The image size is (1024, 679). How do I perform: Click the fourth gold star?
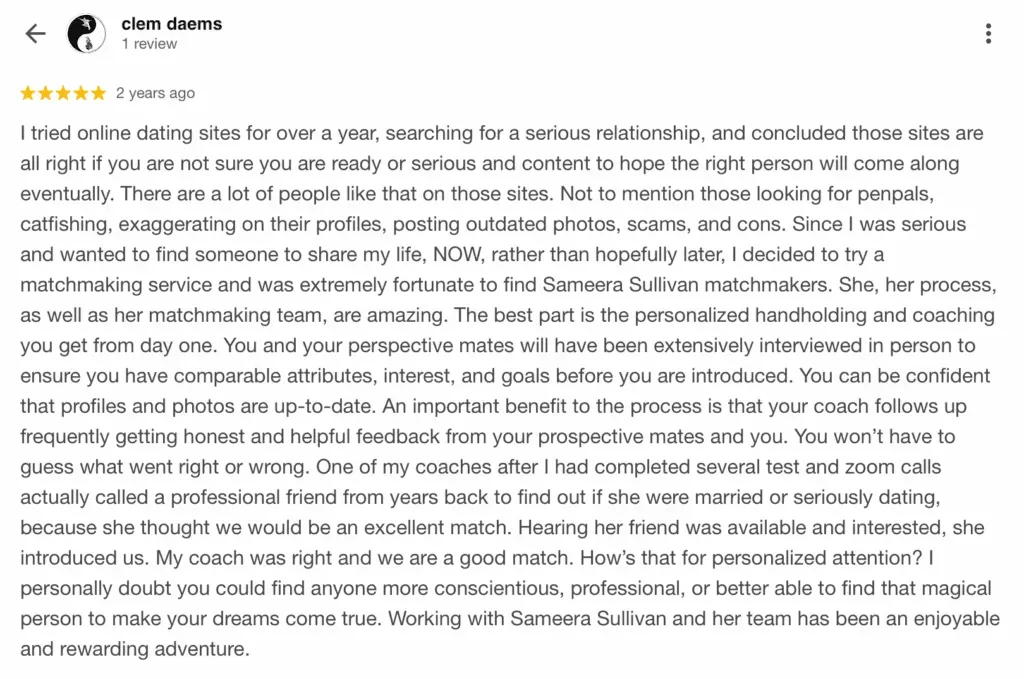click(x=80, y=92)
